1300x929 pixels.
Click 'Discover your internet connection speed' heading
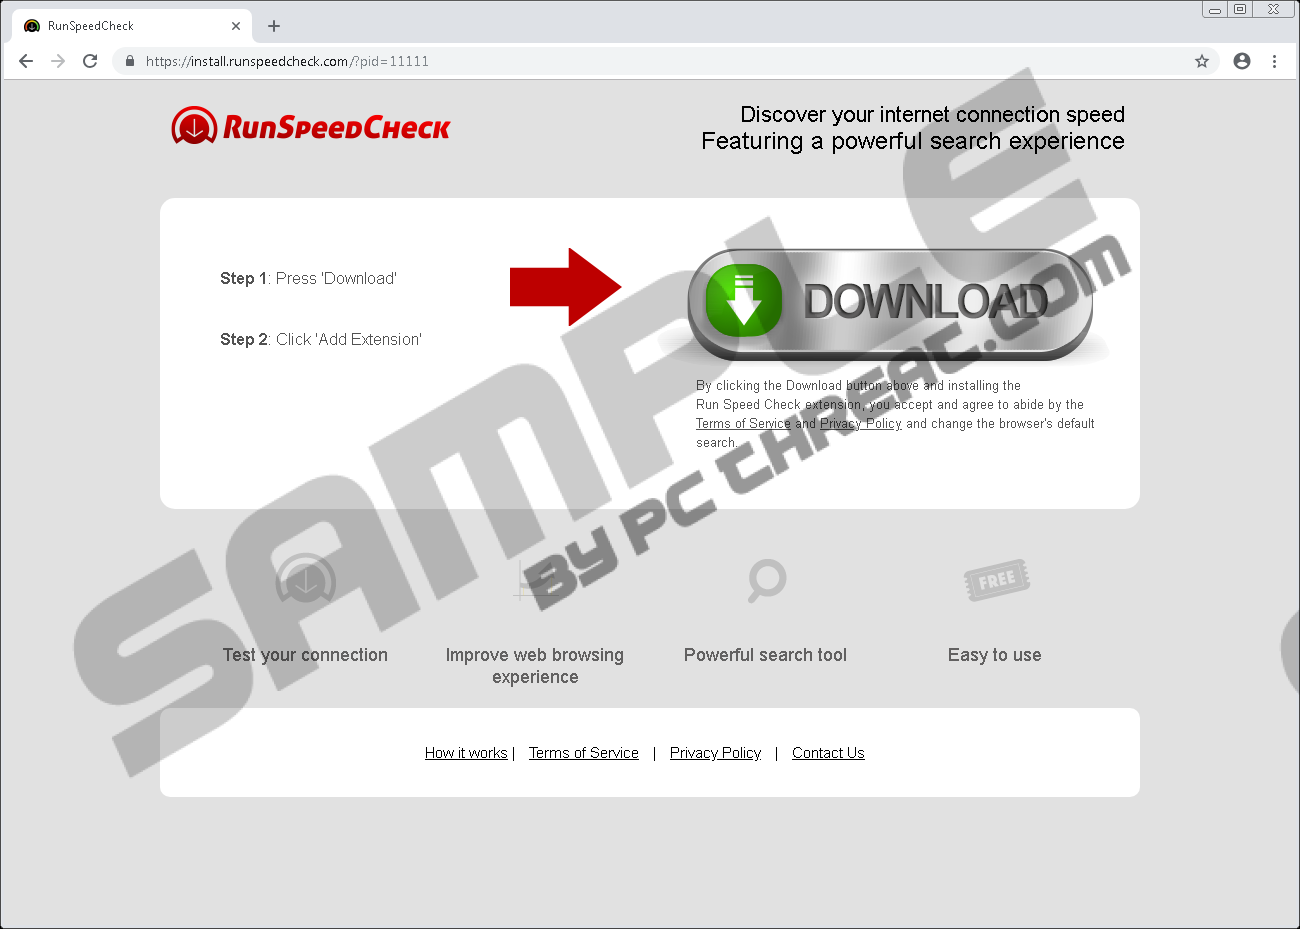click(932, 114)
